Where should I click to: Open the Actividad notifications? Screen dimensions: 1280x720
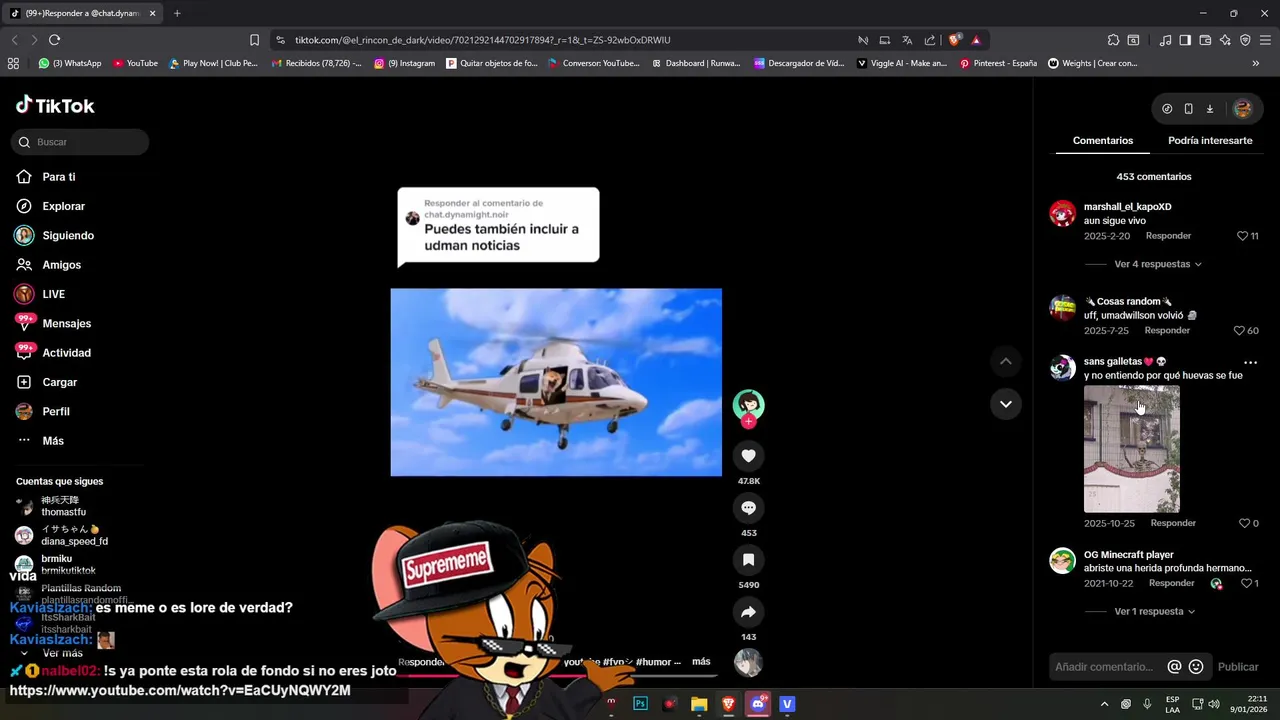53,353
